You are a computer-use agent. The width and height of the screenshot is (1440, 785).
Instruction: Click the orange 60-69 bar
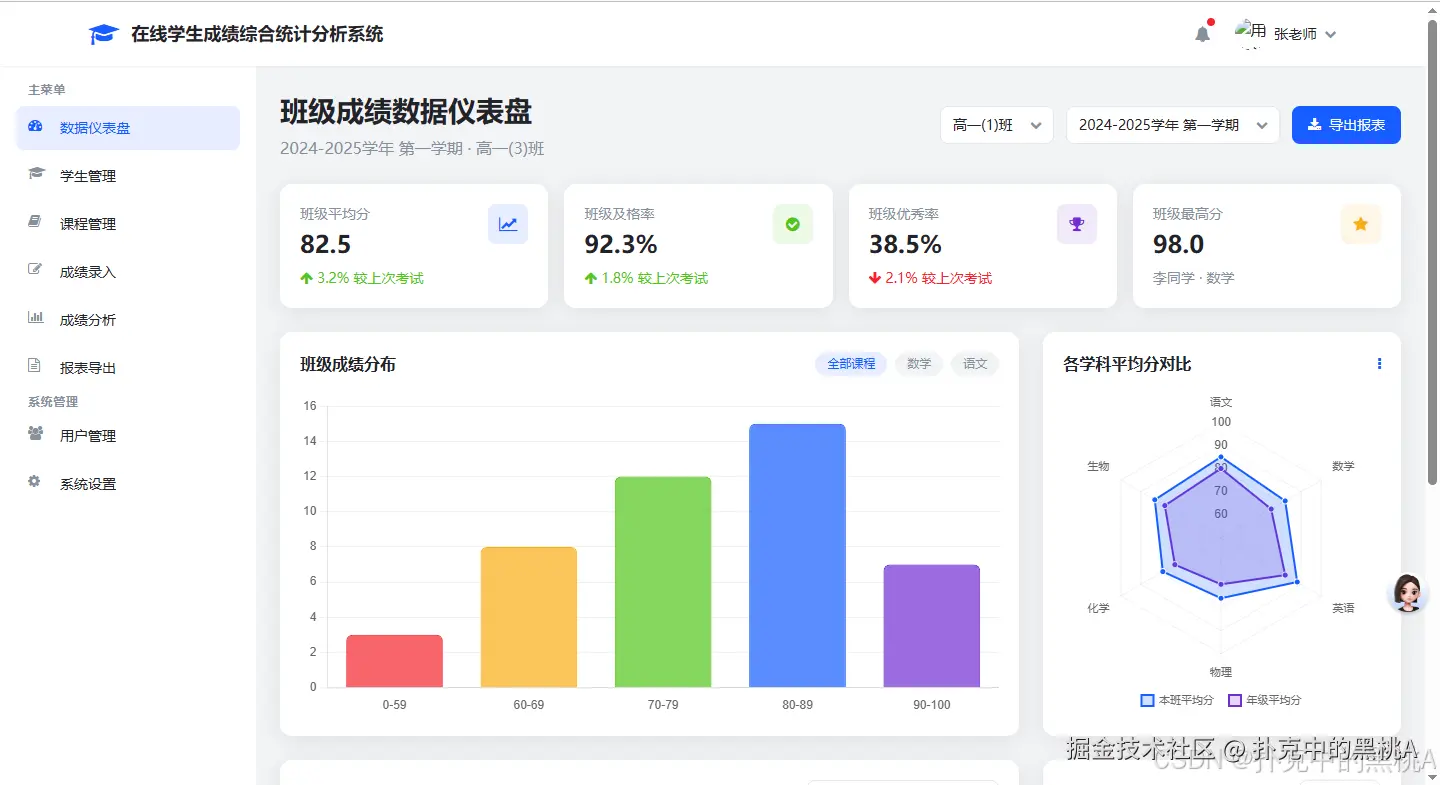529,617
